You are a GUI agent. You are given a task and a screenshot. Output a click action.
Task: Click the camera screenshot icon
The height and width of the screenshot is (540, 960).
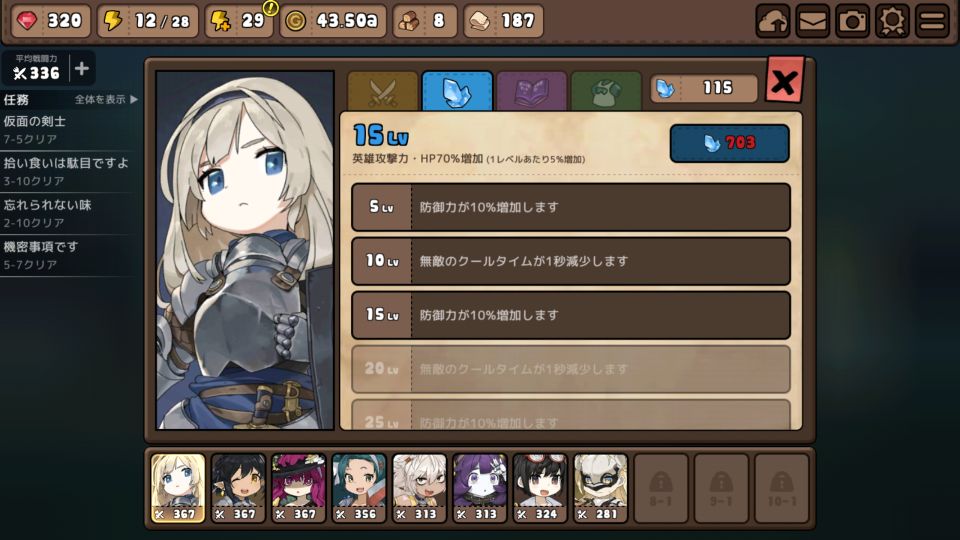point(852,21)
